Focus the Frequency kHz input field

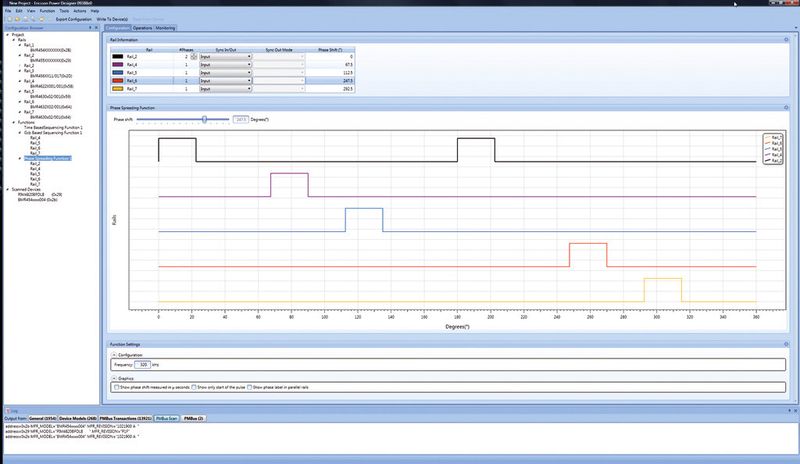coord(142,364)
